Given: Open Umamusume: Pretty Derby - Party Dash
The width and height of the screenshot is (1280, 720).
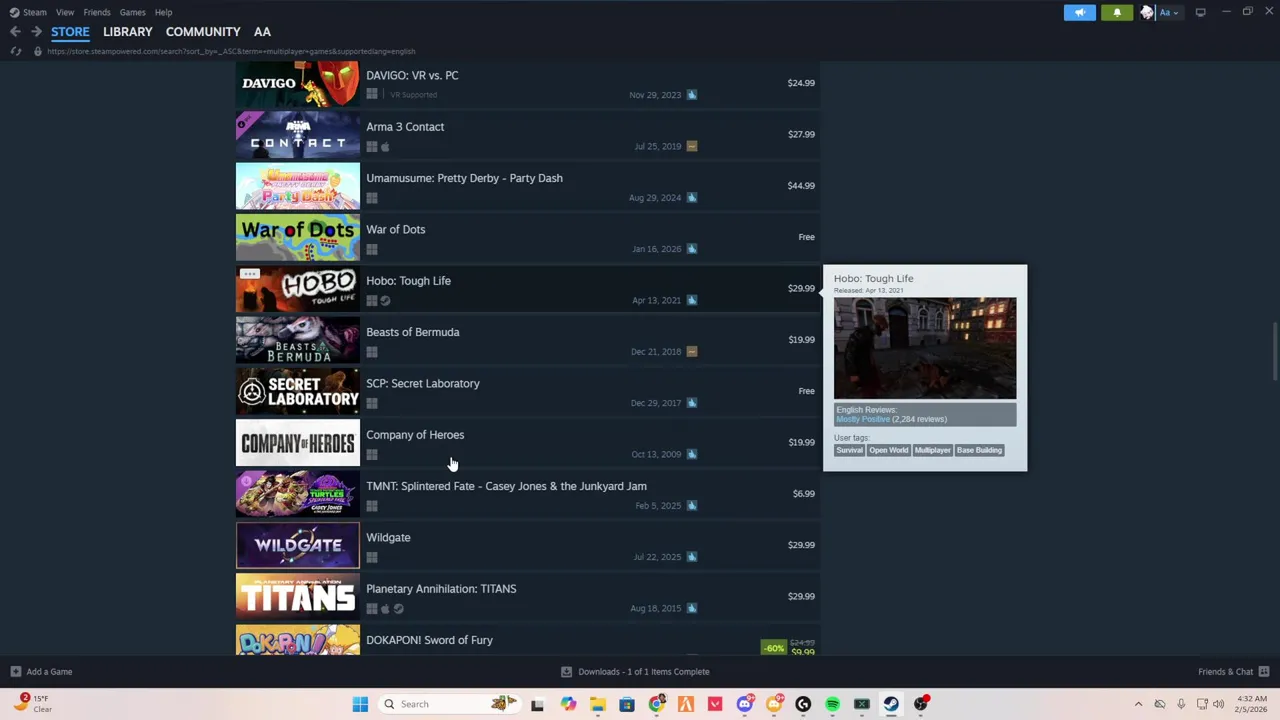Looking at the screenshot, I should 528,186.
